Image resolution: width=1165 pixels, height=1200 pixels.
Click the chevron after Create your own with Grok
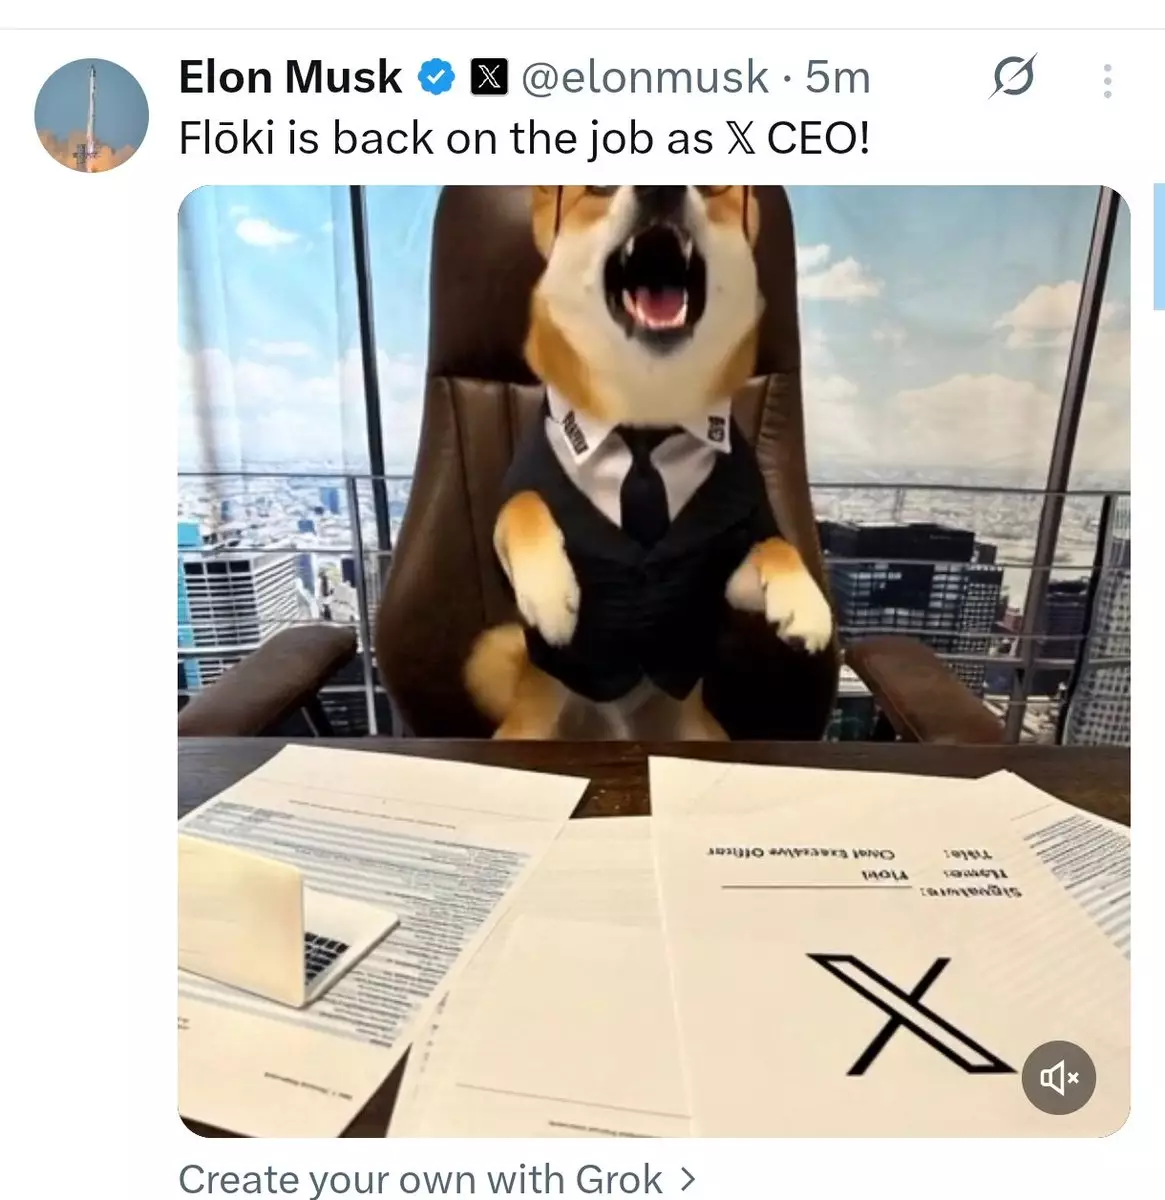pos(686,1179)
